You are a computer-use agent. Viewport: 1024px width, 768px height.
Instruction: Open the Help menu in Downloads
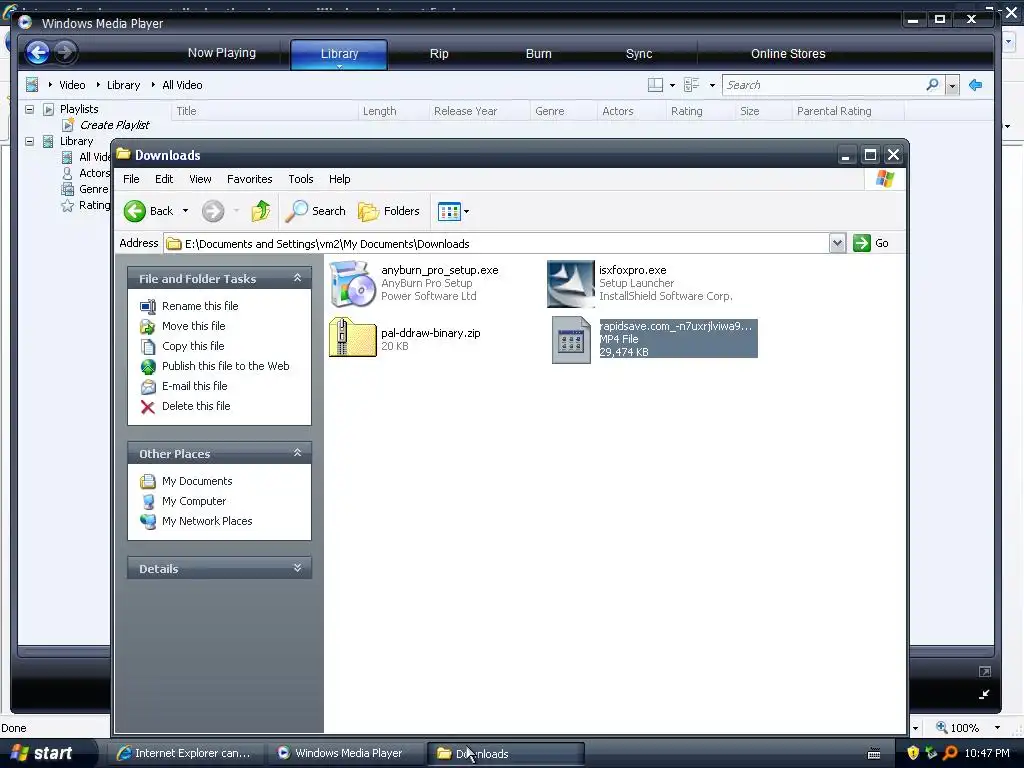(339, 179)
